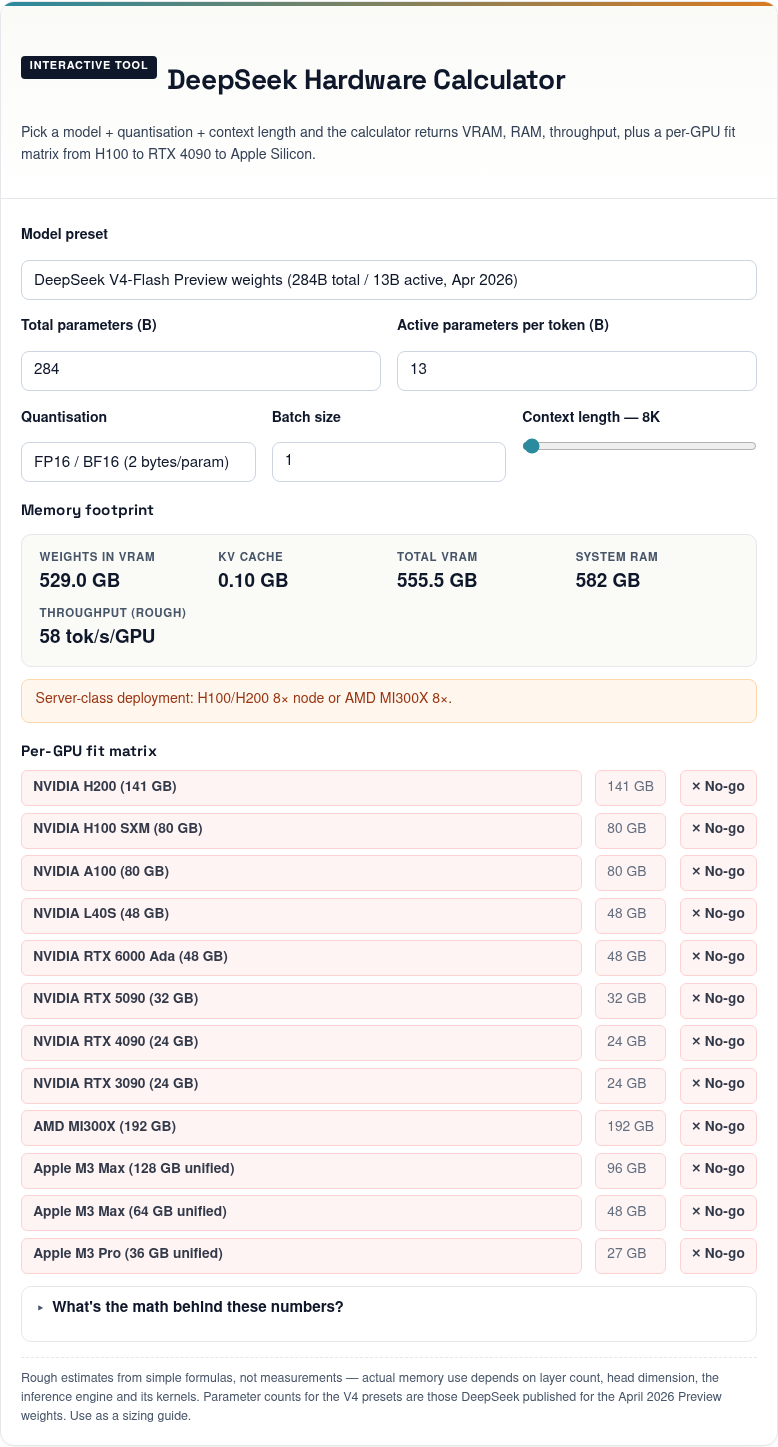778x1447 pixels.
Task: Click the Batch size input field
Action: 388,462
